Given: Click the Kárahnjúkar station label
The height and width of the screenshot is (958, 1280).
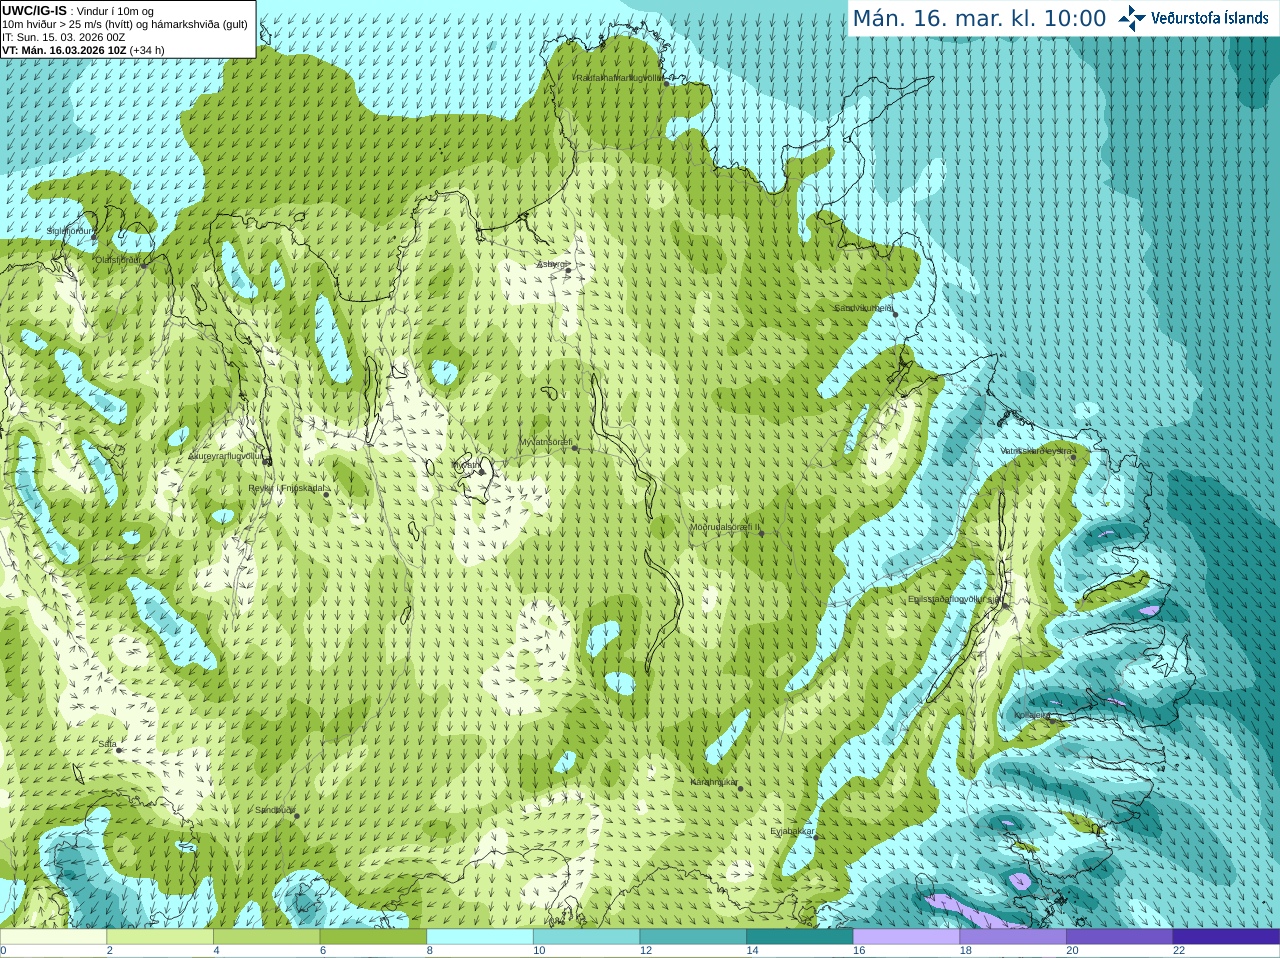Looking at the screenshot, I should [714, 782].
